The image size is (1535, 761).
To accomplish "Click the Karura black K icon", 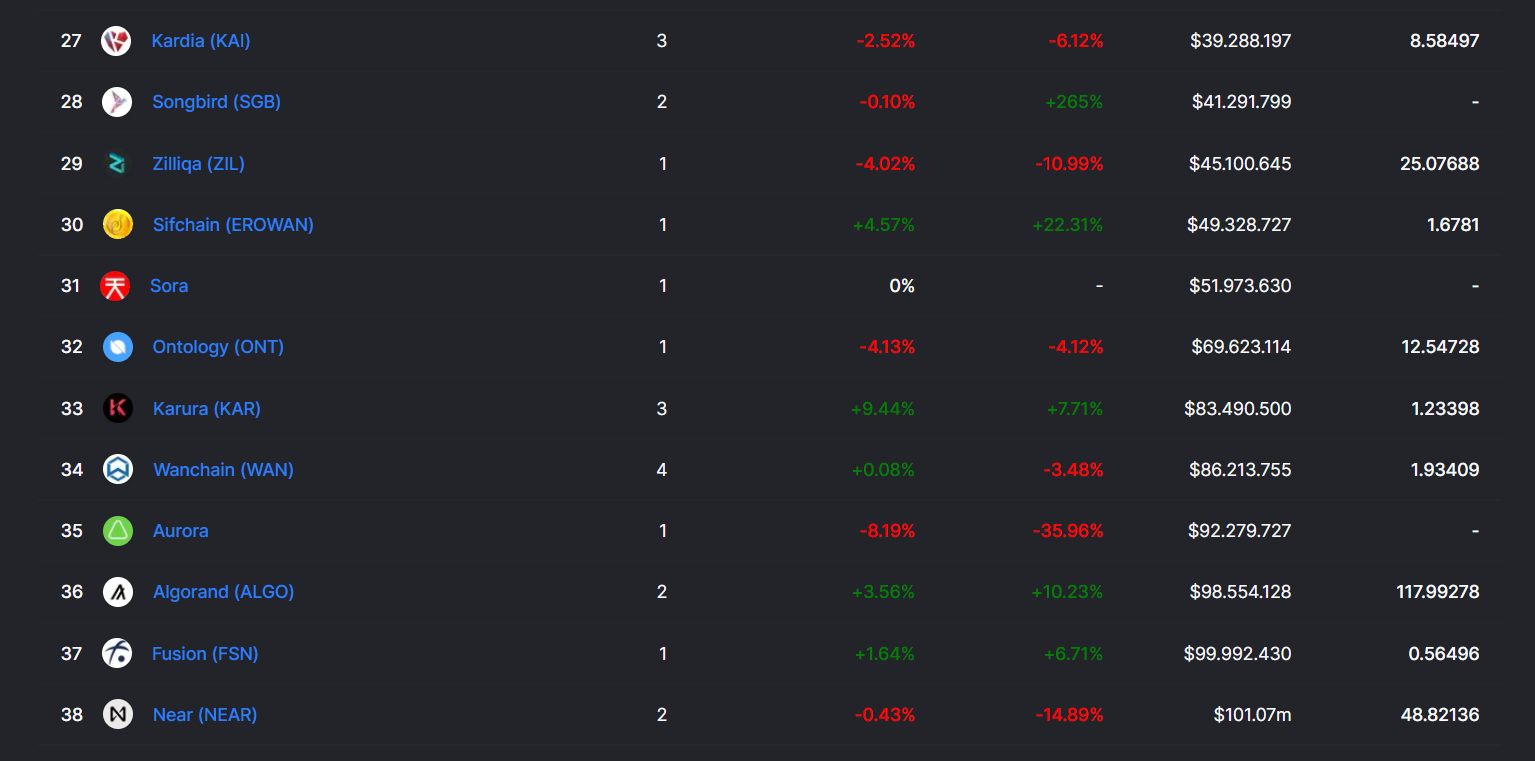I will pyautogui.click(x=118, y=408).
